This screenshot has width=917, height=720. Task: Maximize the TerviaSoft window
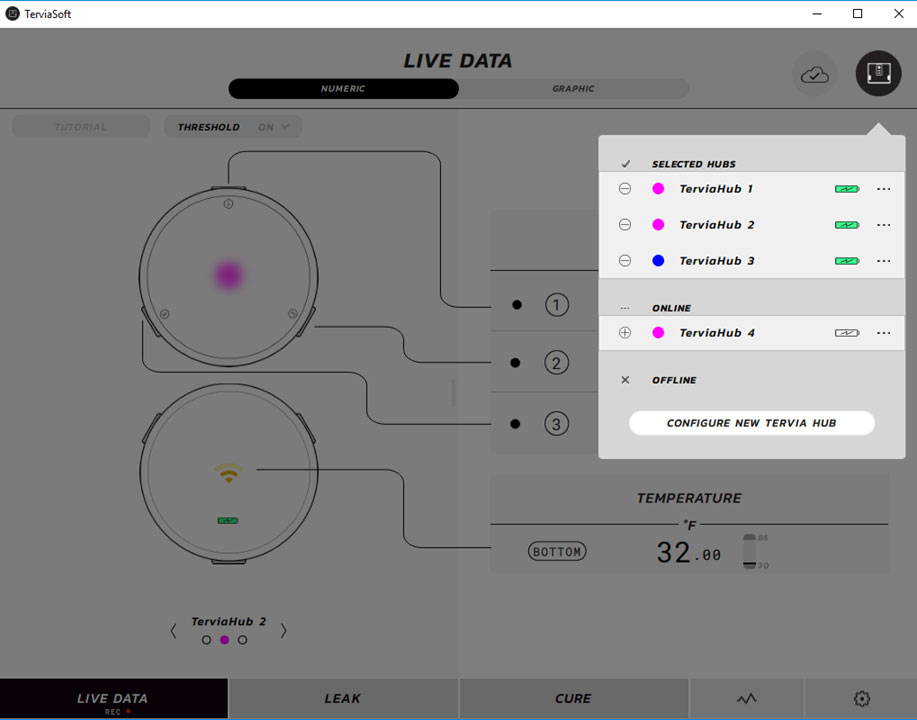(x=857, y=13)
